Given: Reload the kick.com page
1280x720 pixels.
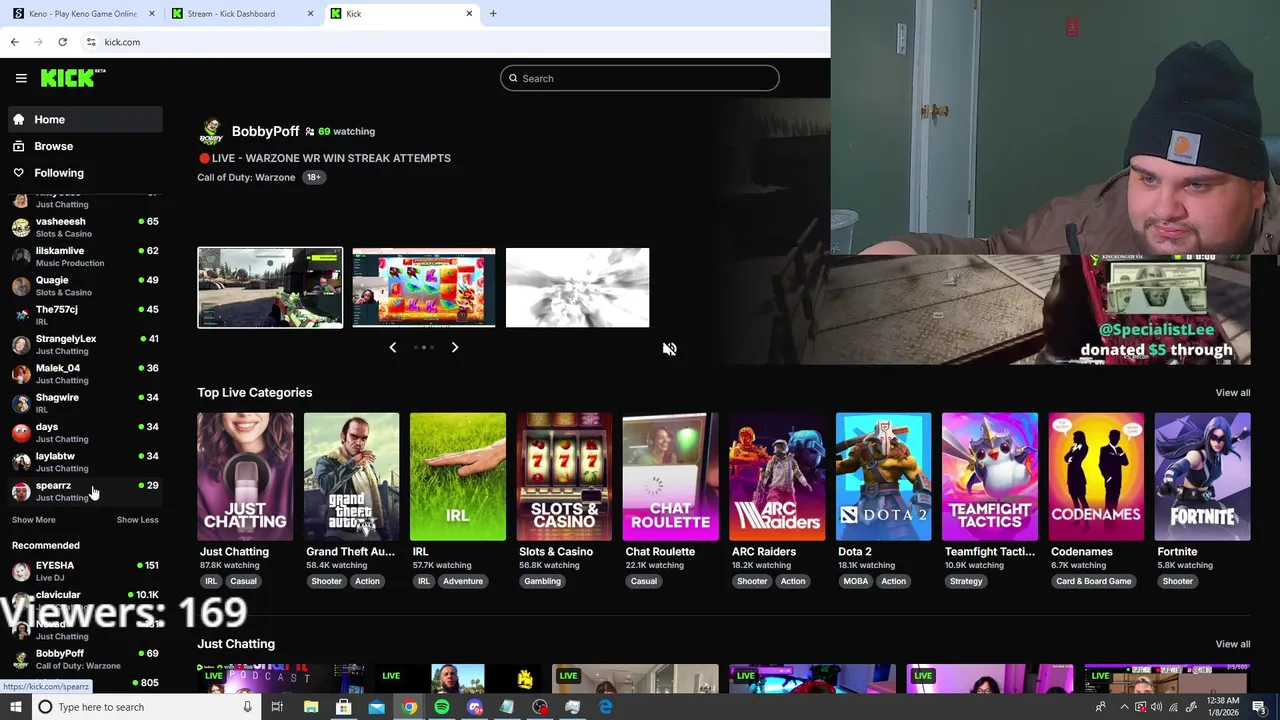Looking at the screenshot, I should tap(62, 42).
